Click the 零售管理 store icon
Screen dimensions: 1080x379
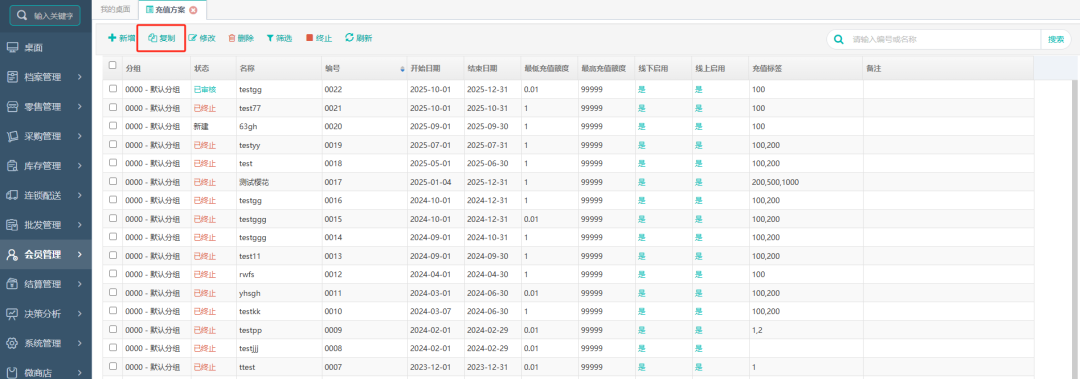tap(12, 107)
